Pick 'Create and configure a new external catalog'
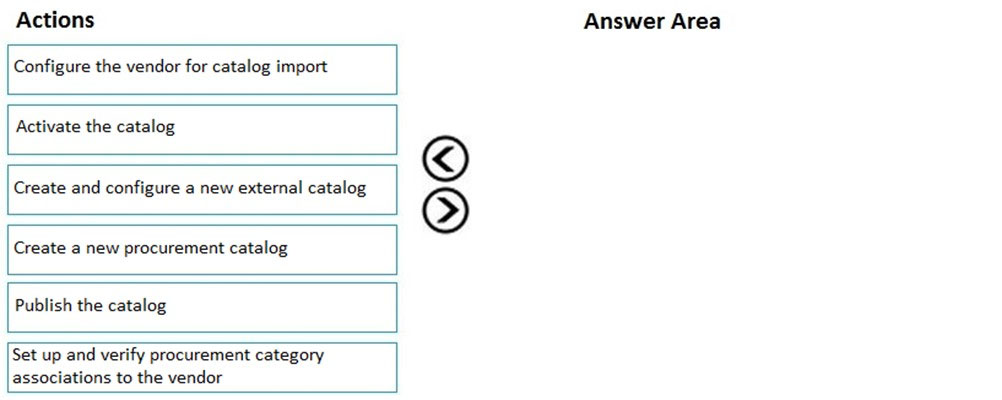Image resolution: width=1002 pixels, height=400 pixels. pyautogui.click(x=202, y=190)
